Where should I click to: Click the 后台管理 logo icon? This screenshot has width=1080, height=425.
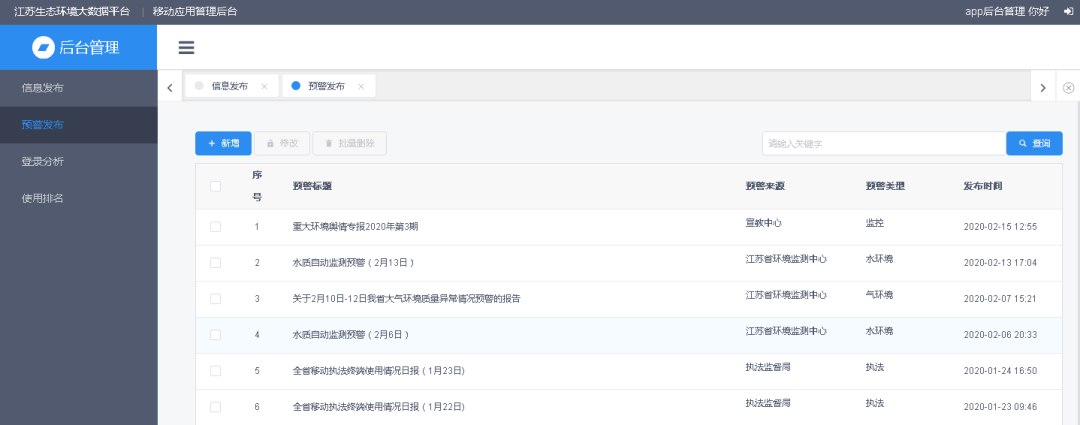coord(43,48)
